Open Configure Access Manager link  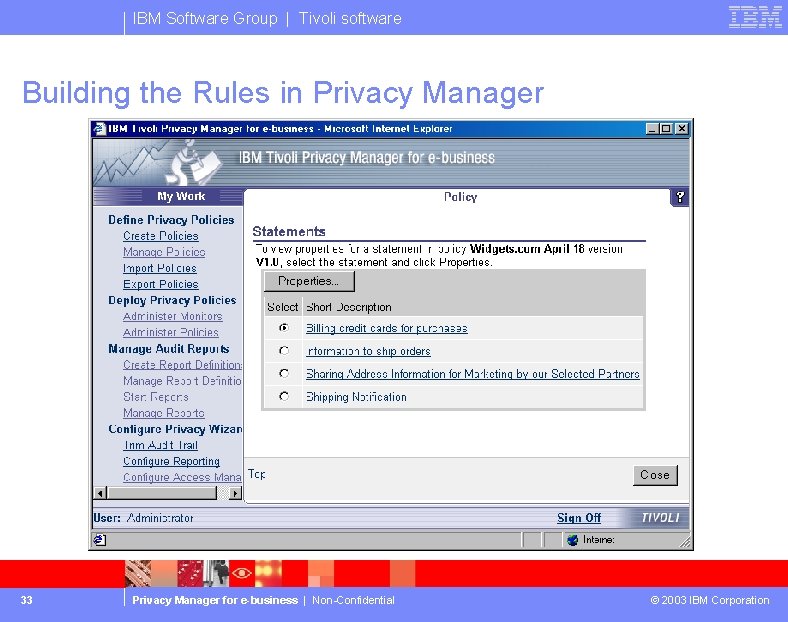[182, 477]
